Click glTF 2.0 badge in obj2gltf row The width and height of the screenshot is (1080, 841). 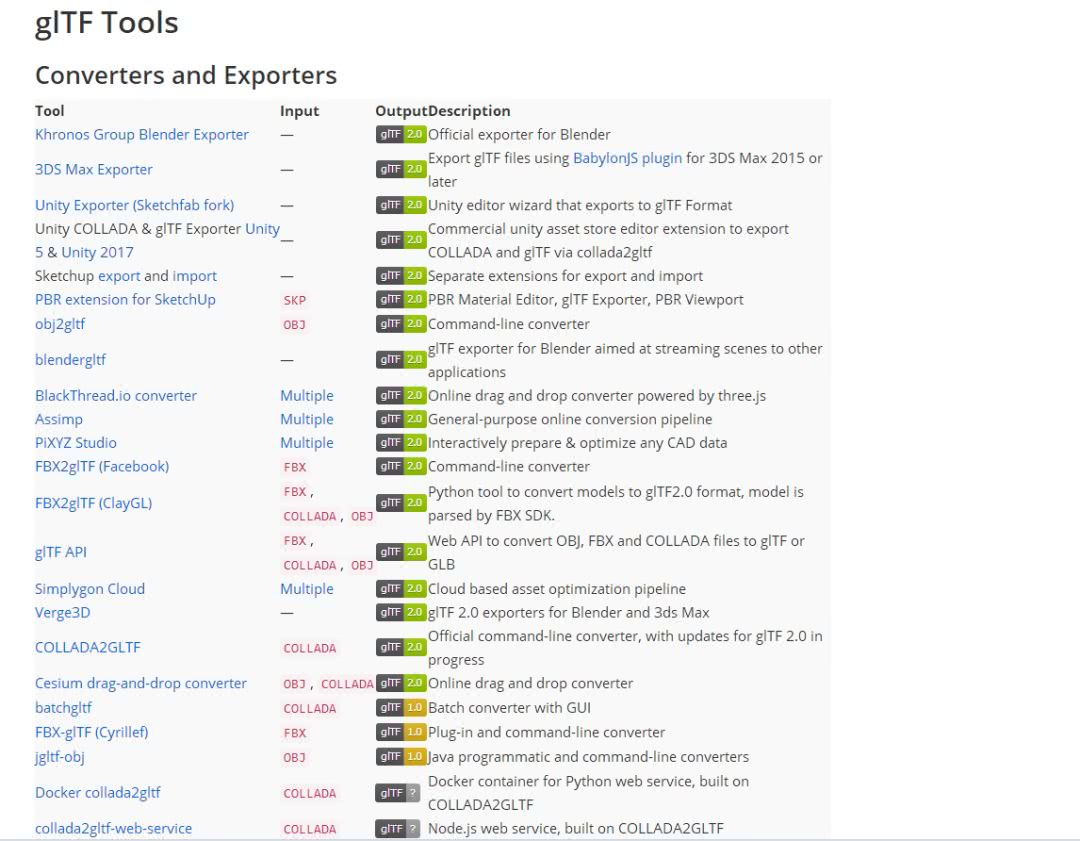click(401, 323)
